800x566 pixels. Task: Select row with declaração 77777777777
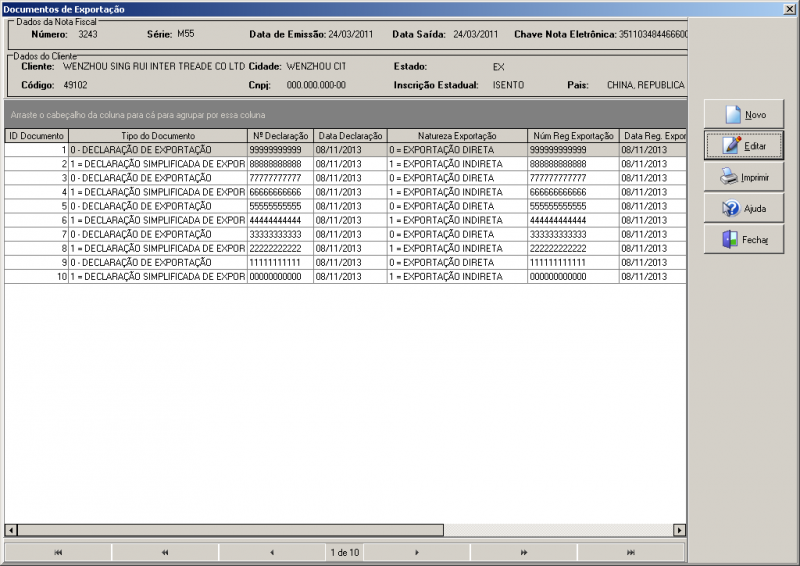345,178
